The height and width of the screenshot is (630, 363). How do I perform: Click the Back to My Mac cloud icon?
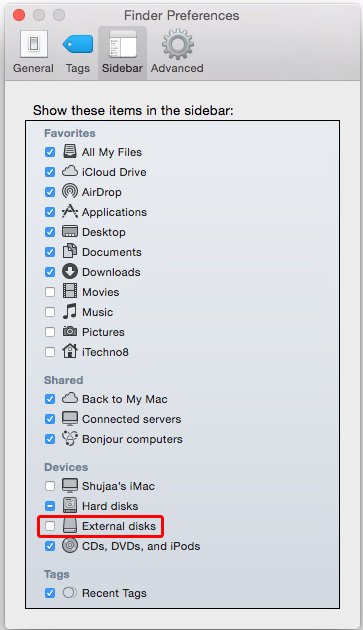(x=70, y=399)
